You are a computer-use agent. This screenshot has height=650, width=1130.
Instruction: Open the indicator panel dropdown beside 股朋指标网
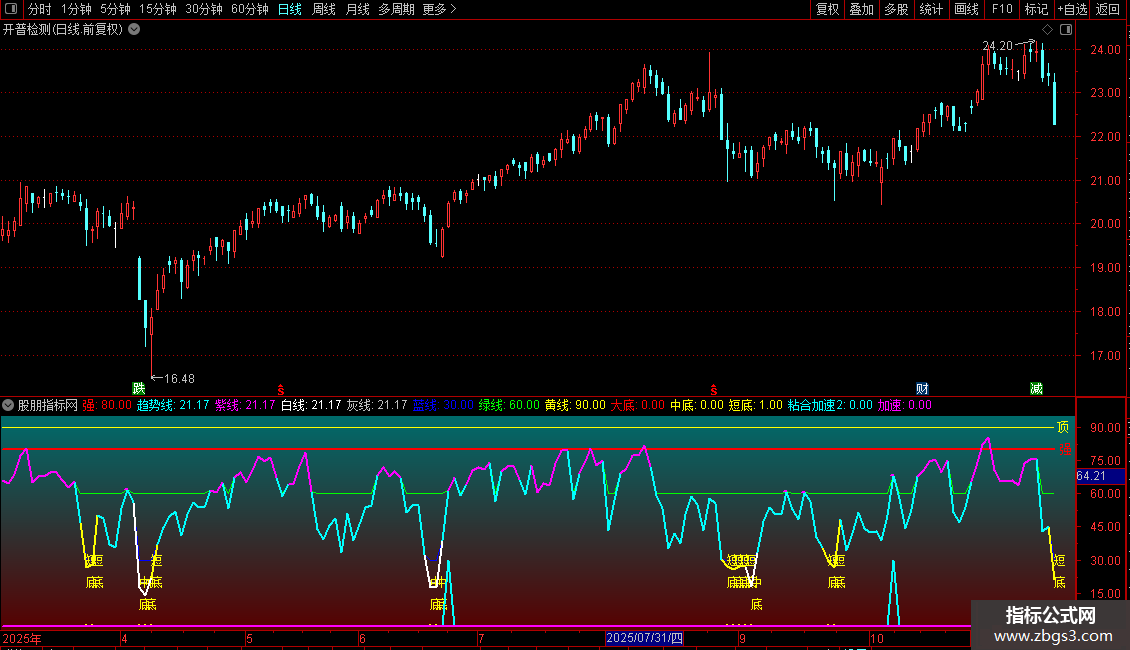click(x=8, y=405)
